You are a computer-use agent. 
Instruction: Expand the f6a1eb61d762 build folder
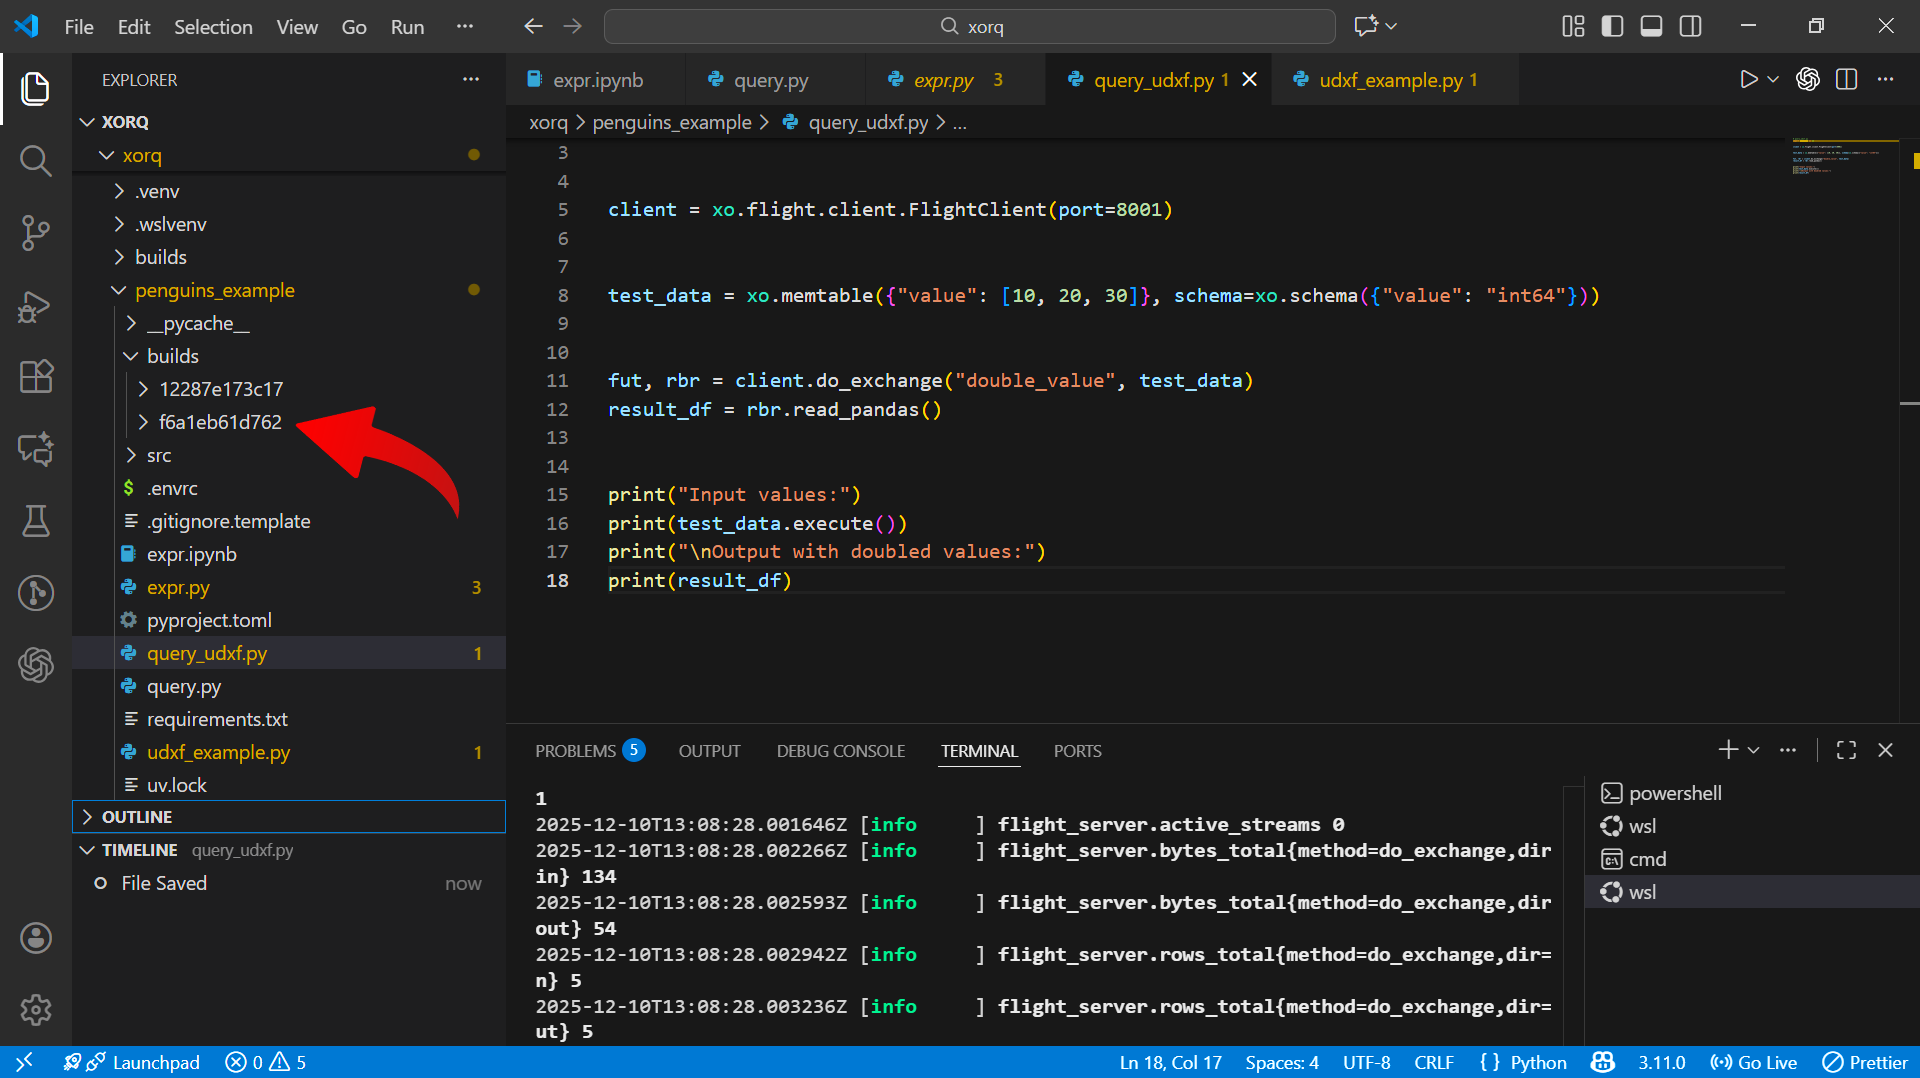click(x=220, y=422)
